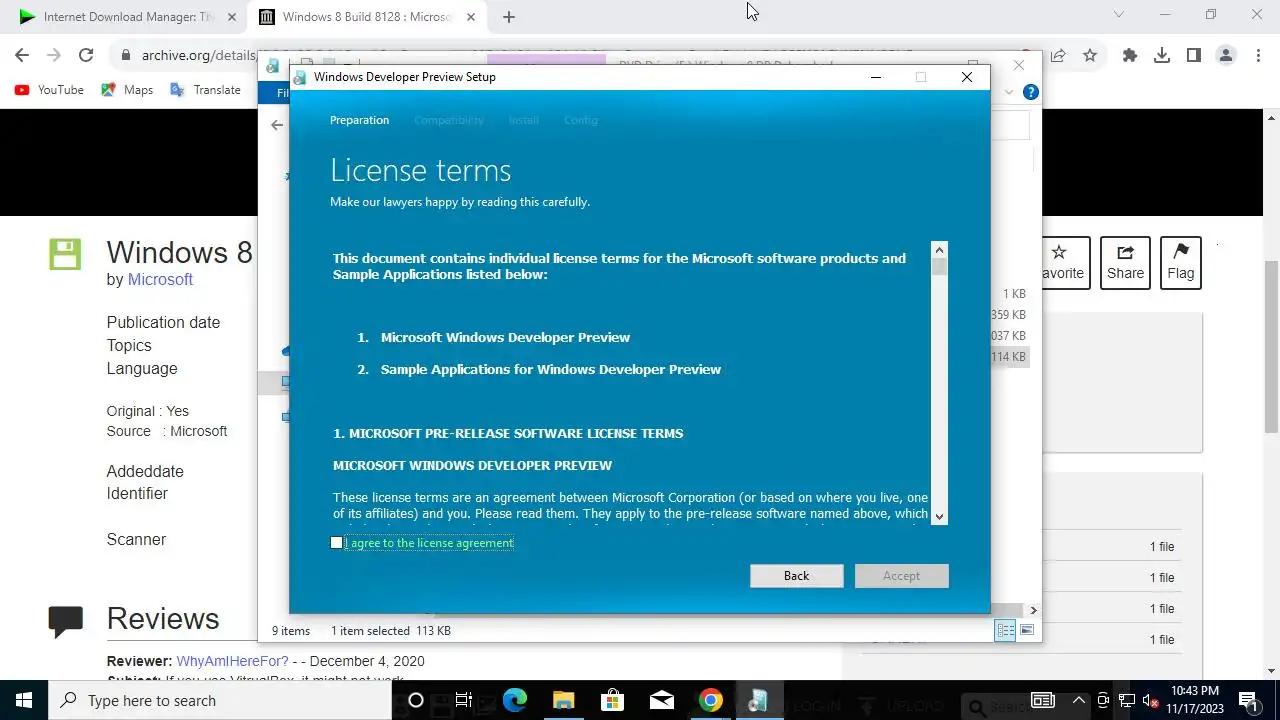The height and width of the screenshot is (720, 1280).
Task: Close the Windows 8 Build 8128 tab
Action: point(470,17)
